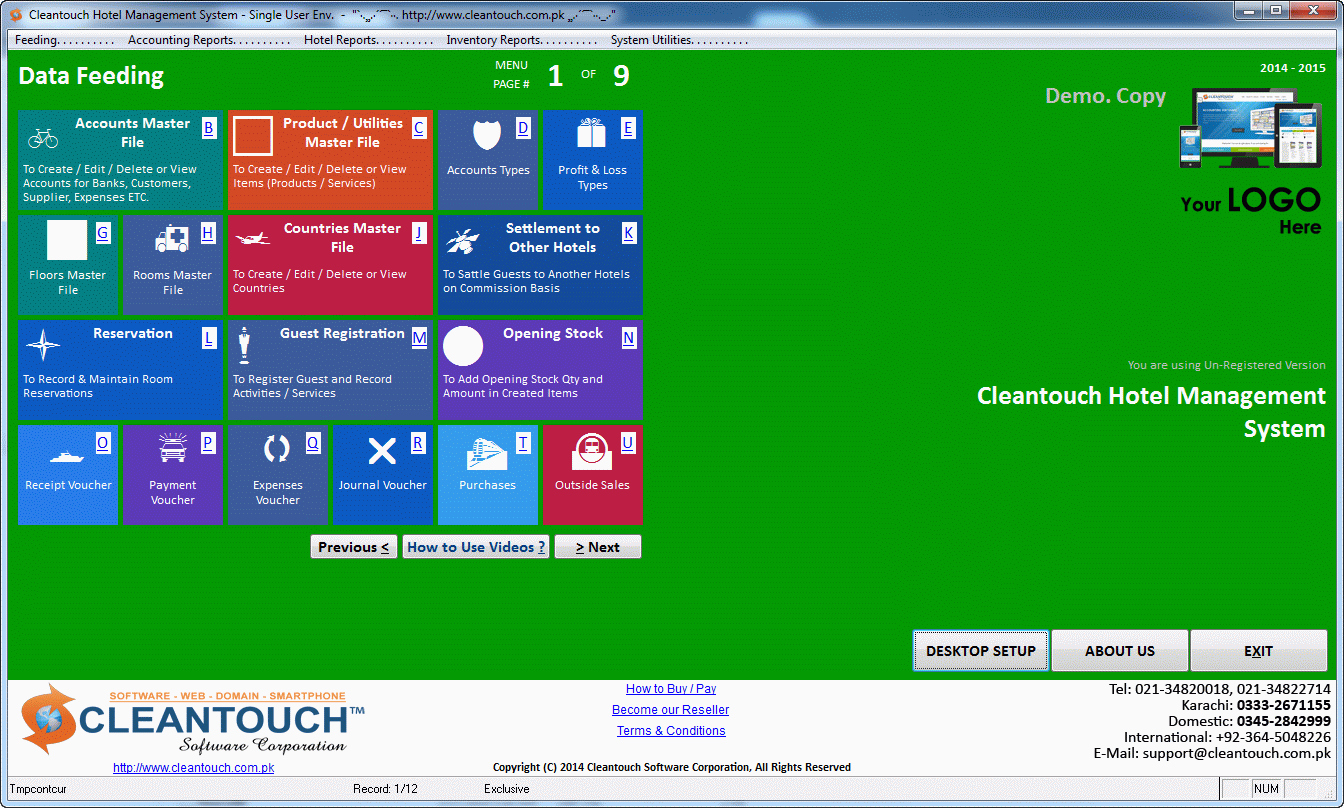Viewport: 1344px width, 808px height.
Task: Click the support@cleantouch.com.pk email text
Action: [1237, 753]
